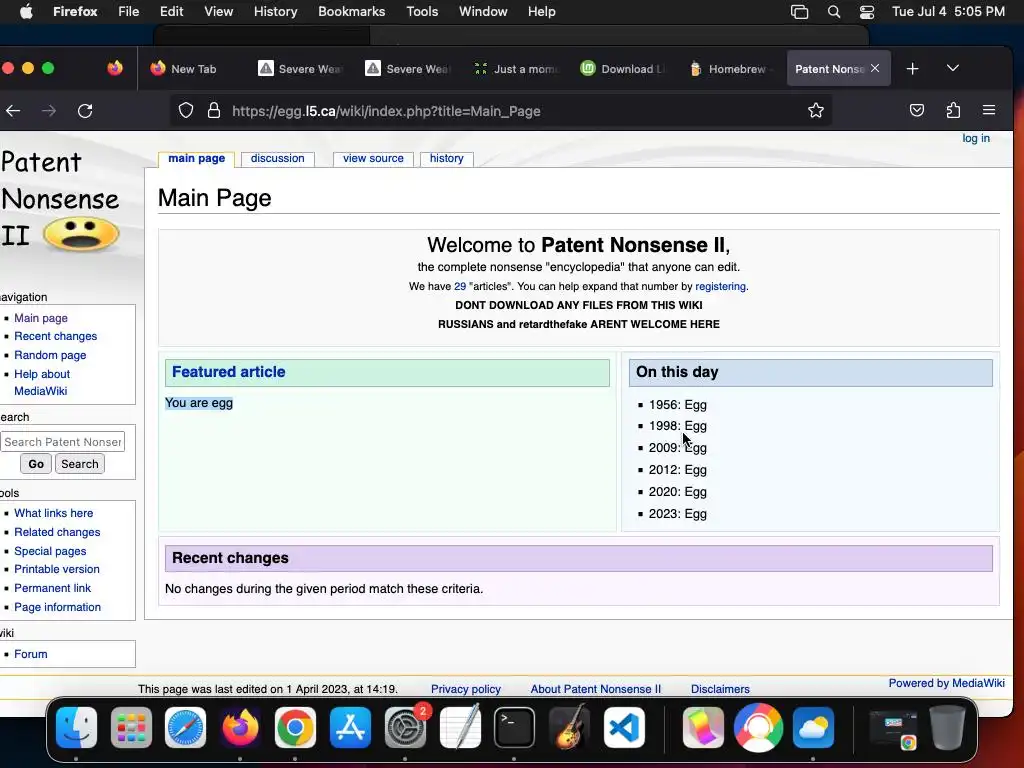Launch Safari from the dock
1024x768 pixels.
pos(185,727)
